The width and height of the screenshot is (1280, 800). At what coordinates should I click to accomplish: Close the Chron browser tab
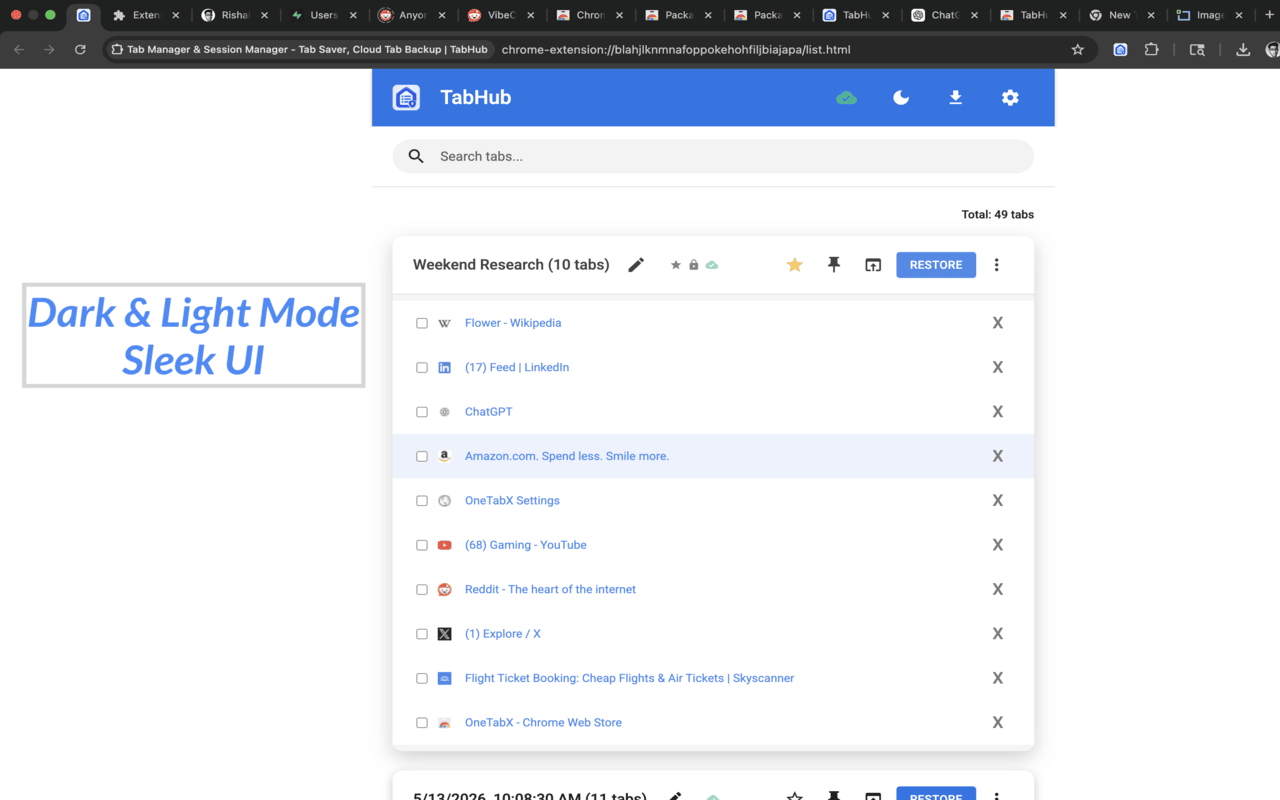pos(619,15)
